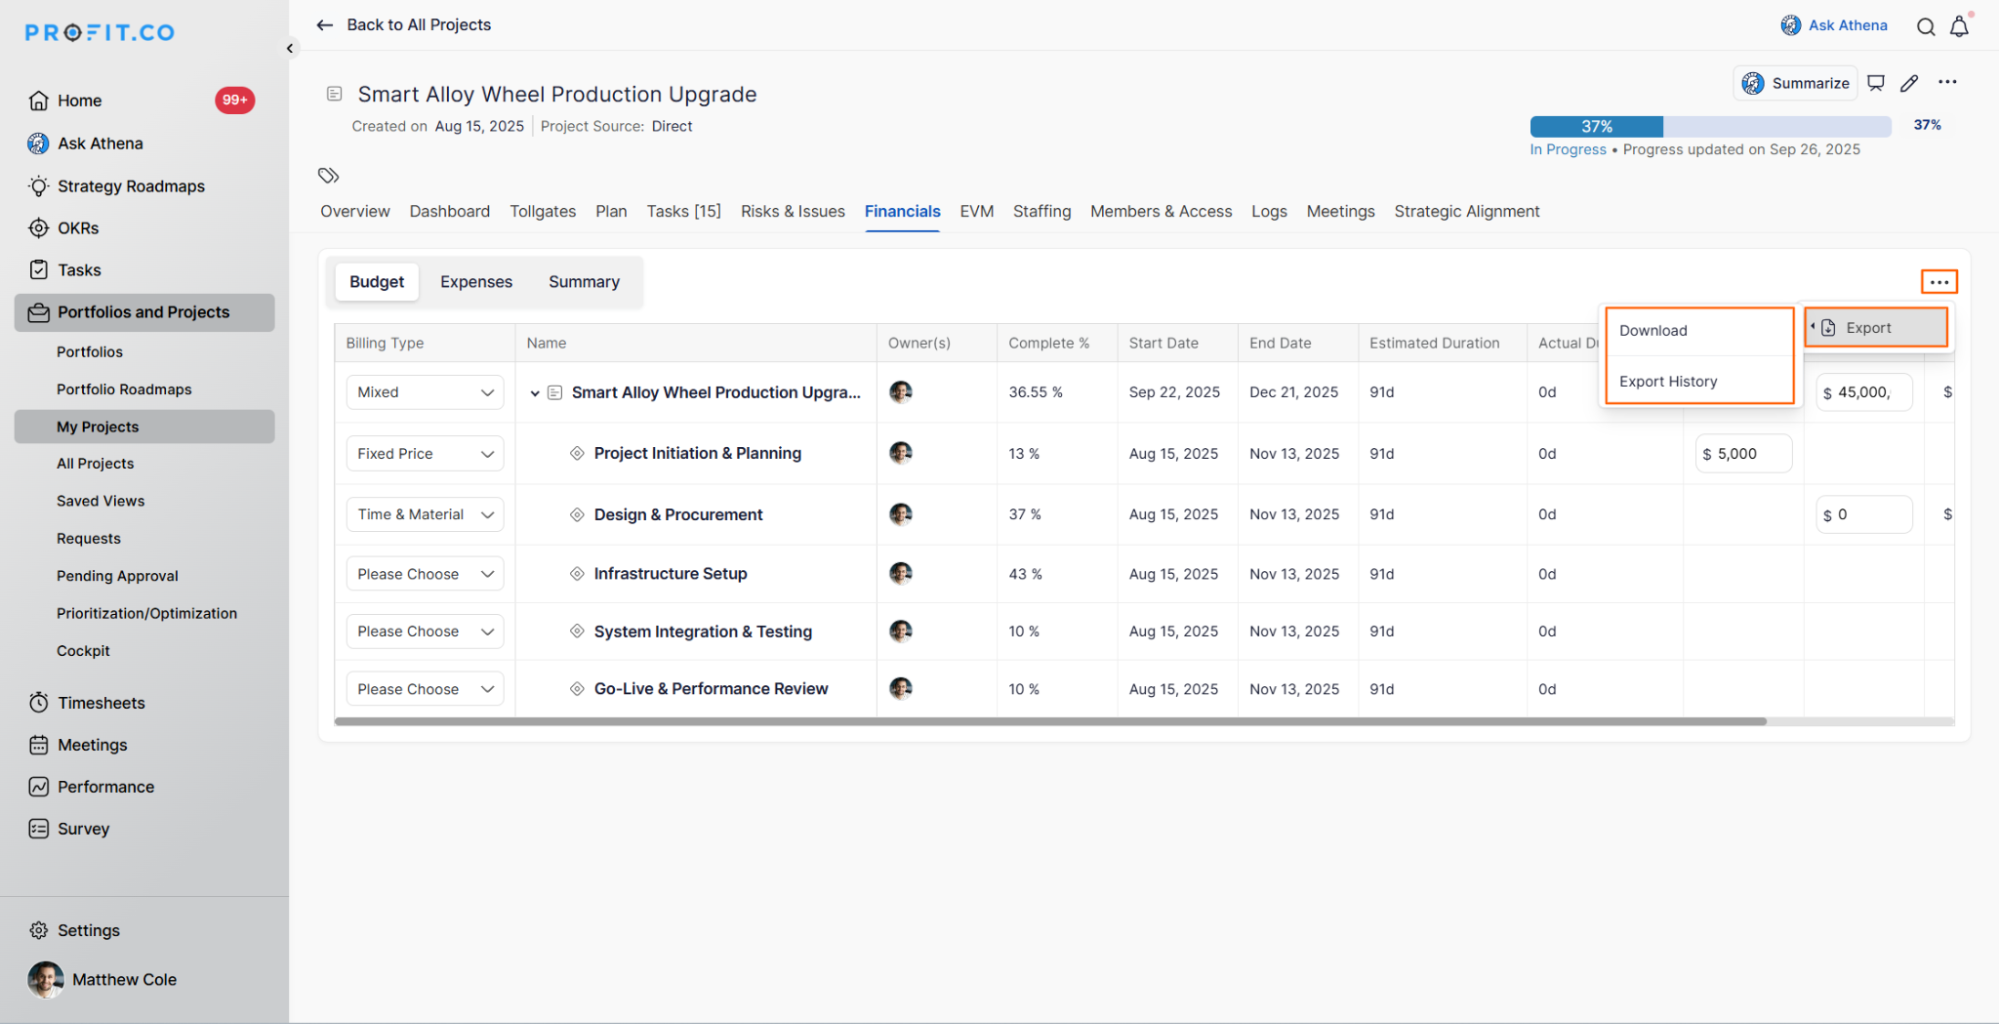The image size is (1999, 1024).
Task: Click the notification bell icon
Action: [1959, 27]
